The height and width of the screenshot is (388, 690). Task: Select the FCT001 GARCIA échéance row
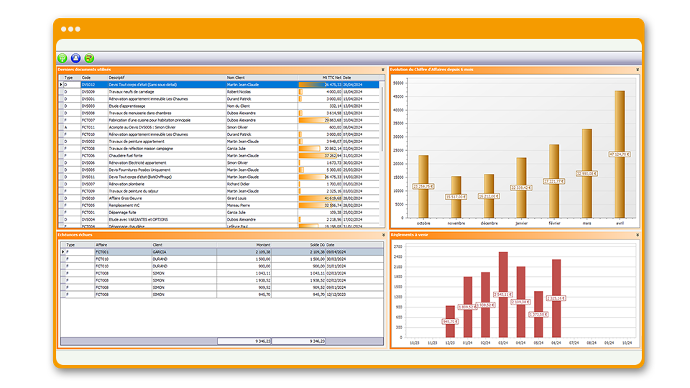click(x=222, y=252)
